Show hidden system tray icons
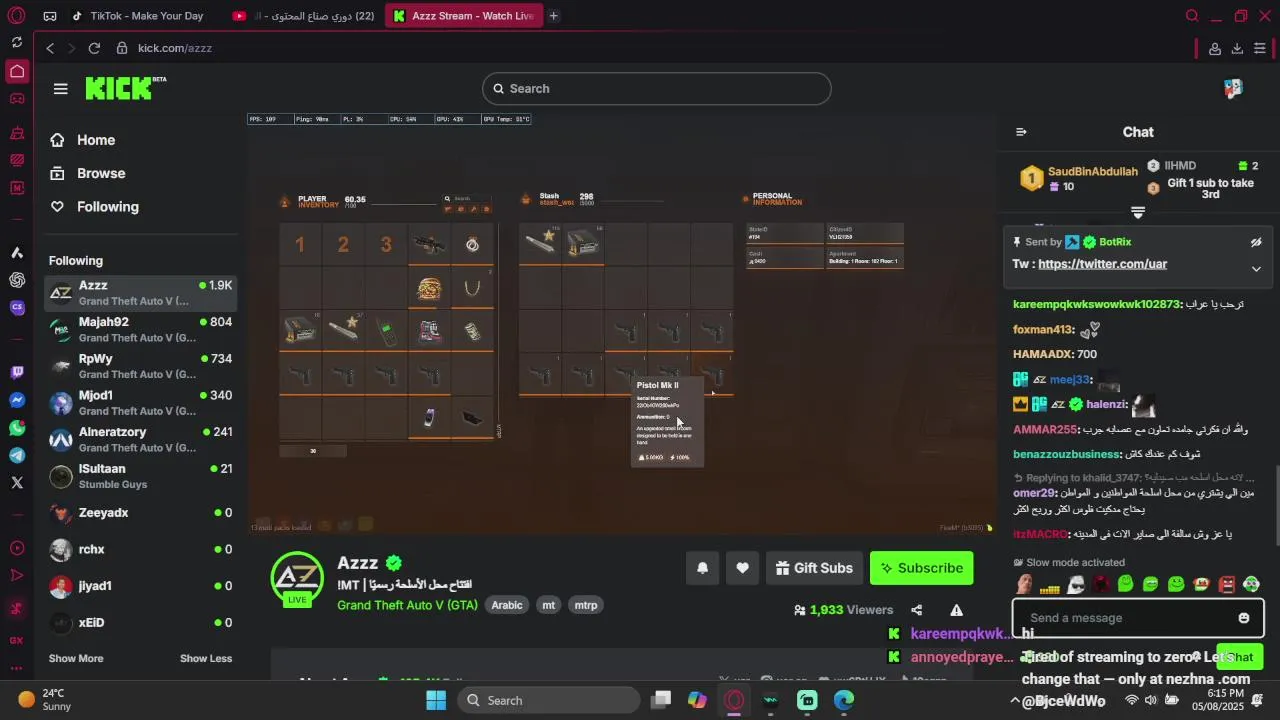This screenshot has height=720, width=1280. point(1015,700)
